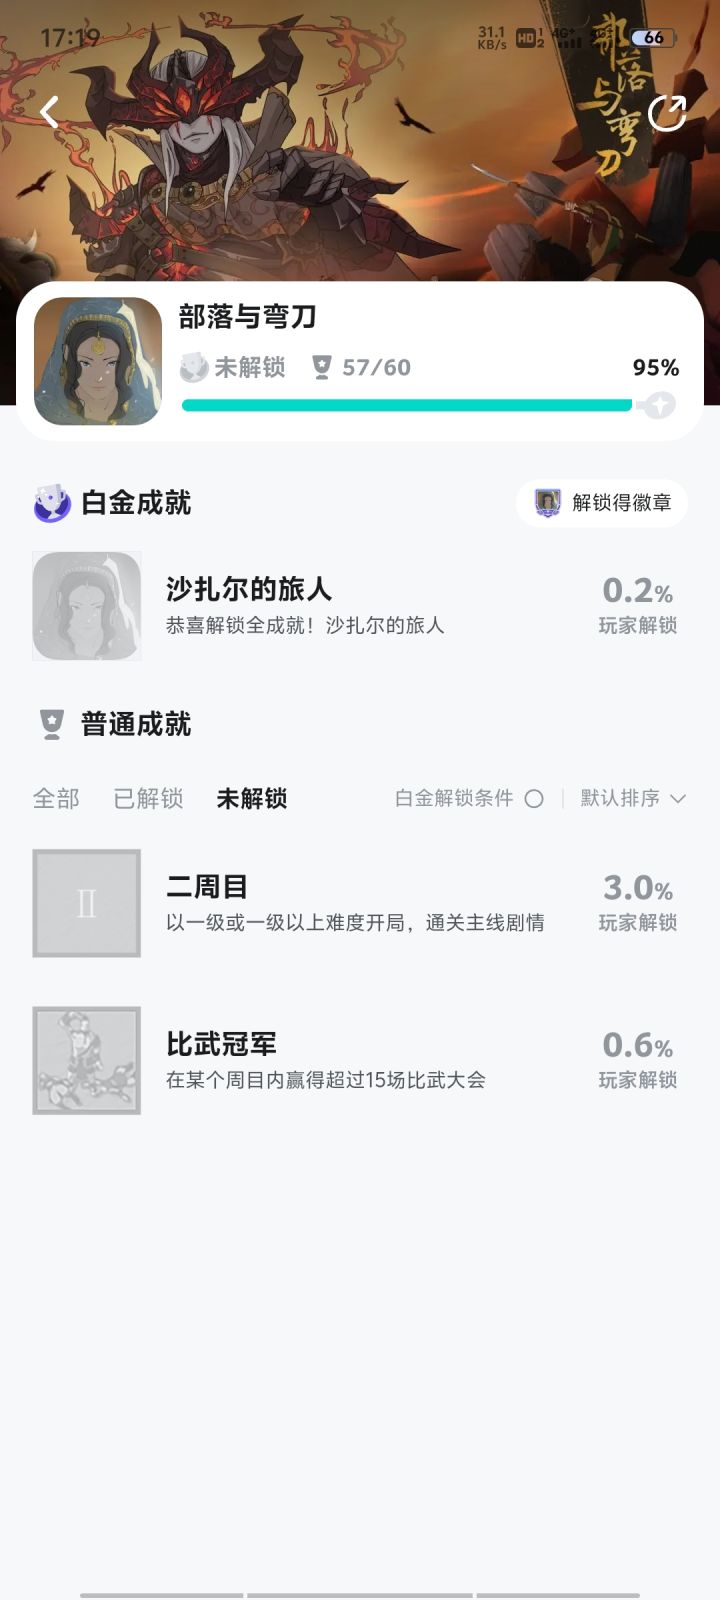Viewport: 720px width, 1600px height.
Task: Click the achievement progress bar
Action: pos(406,405)
